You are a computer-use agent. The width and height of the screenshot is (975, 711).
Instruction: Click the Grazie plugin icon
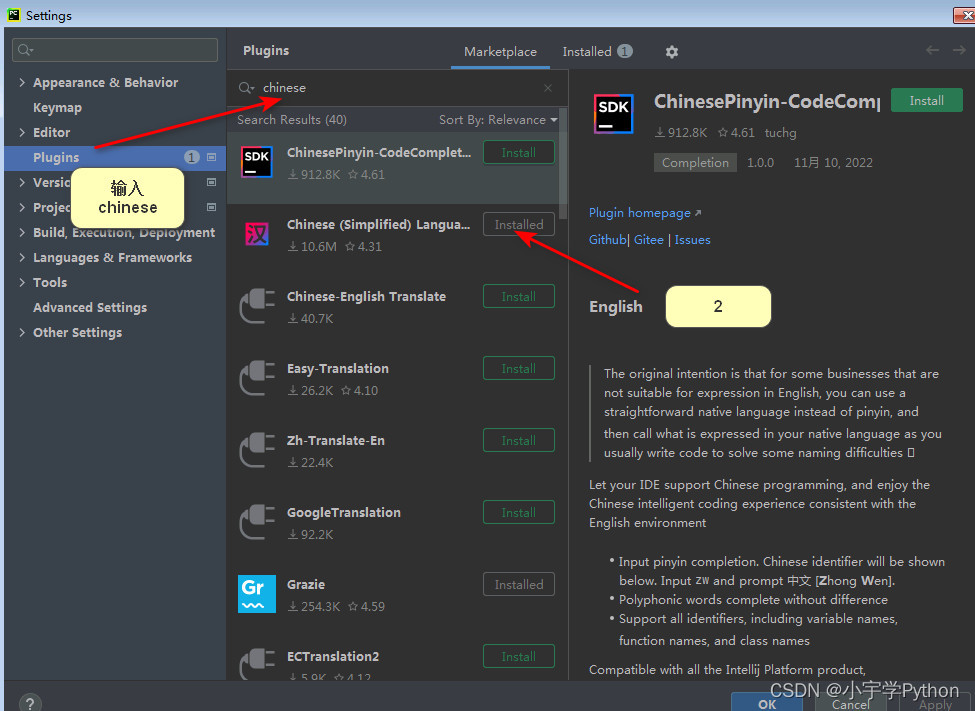(257, 594)
